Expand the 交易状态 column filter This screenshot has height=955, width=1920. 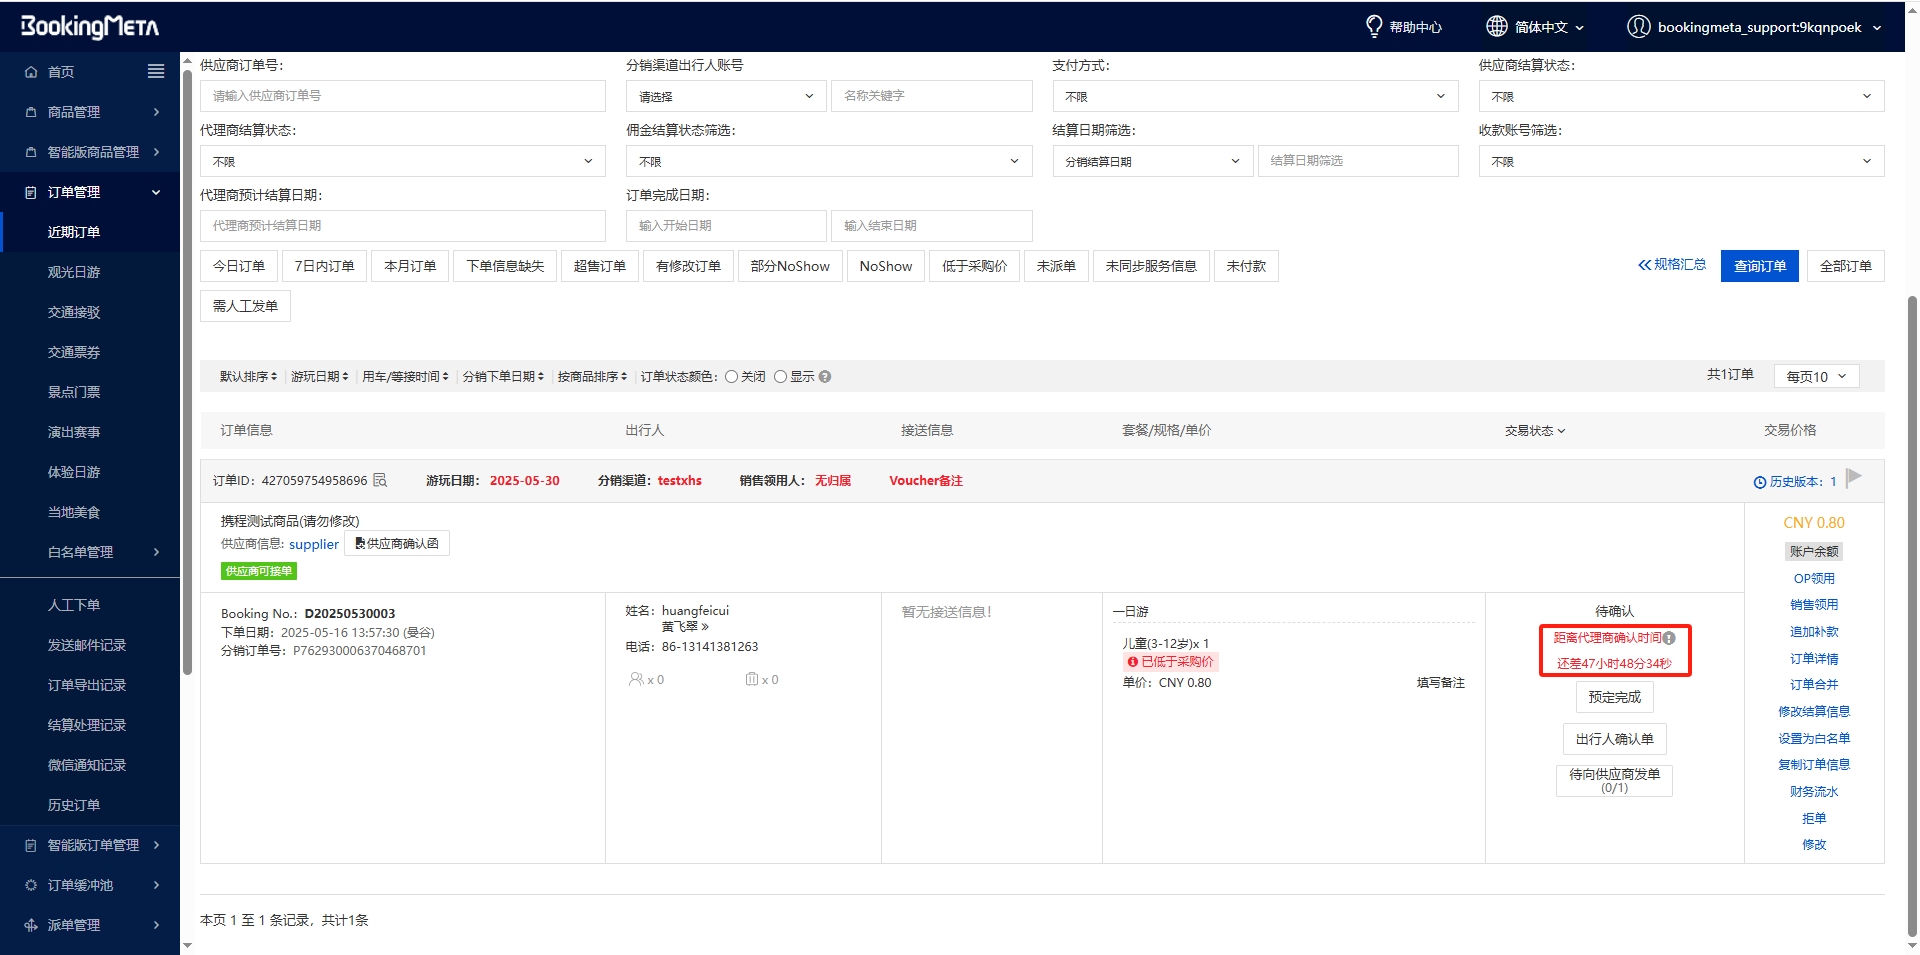click(1534, 431)
